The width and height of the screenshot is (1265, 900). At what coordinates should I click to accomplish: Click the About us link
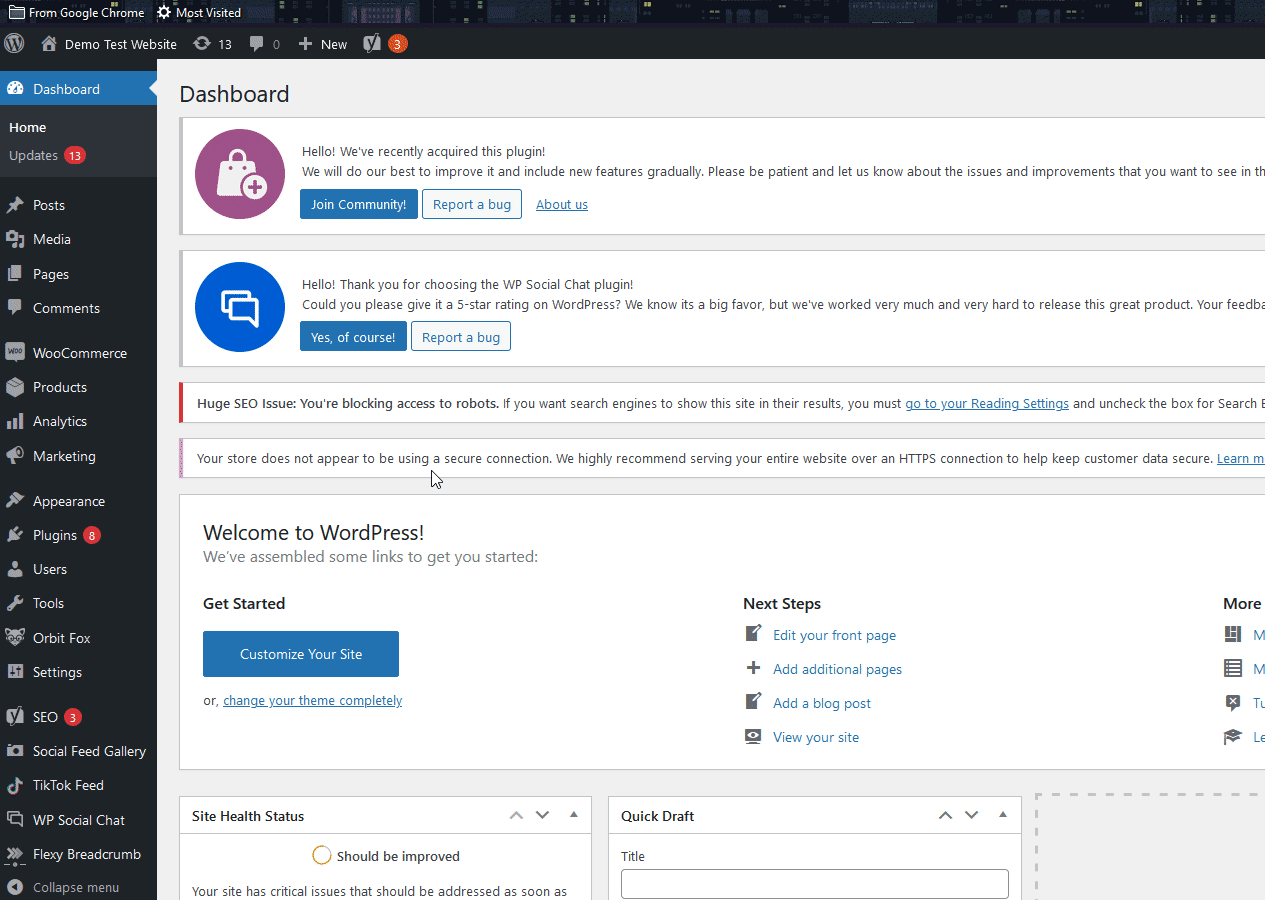[562, 204]
